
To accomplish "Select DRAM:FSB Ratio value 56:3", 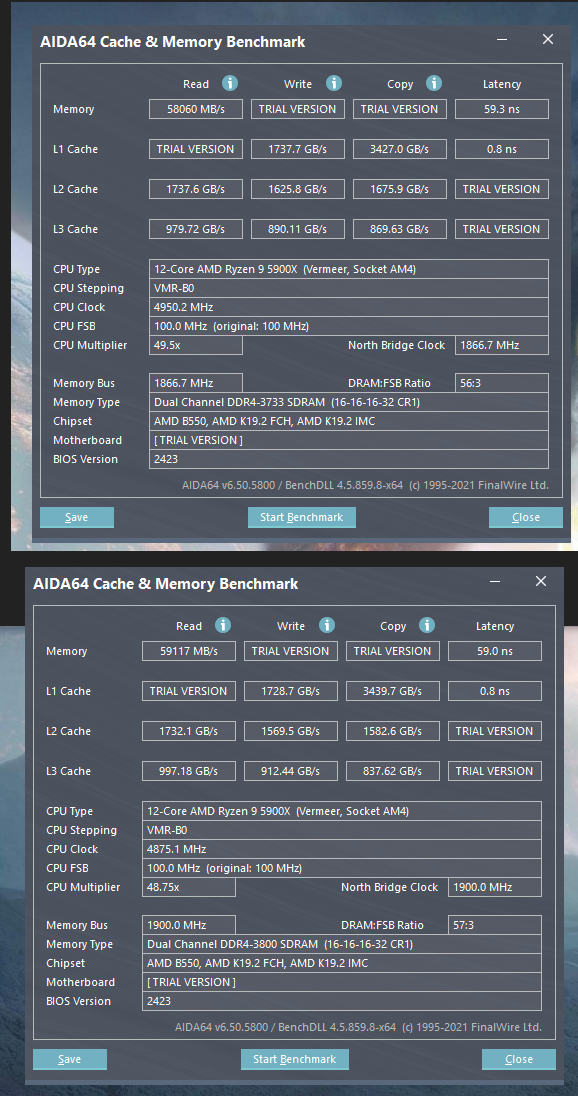I will [x=502, y=383].
